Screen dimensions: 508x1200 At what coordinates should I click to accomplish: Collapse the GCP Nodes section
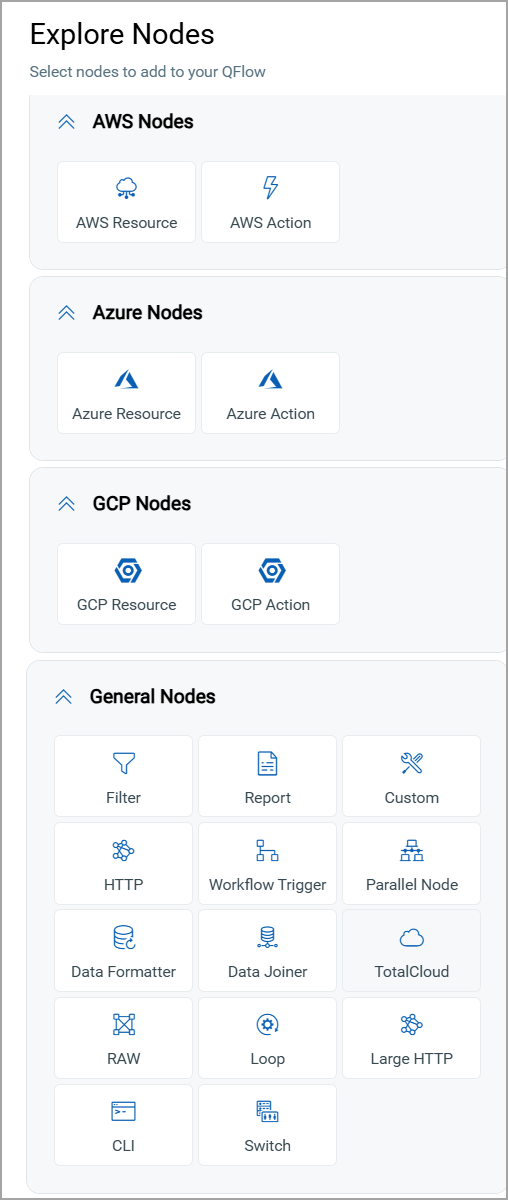[x=67, y=504]
